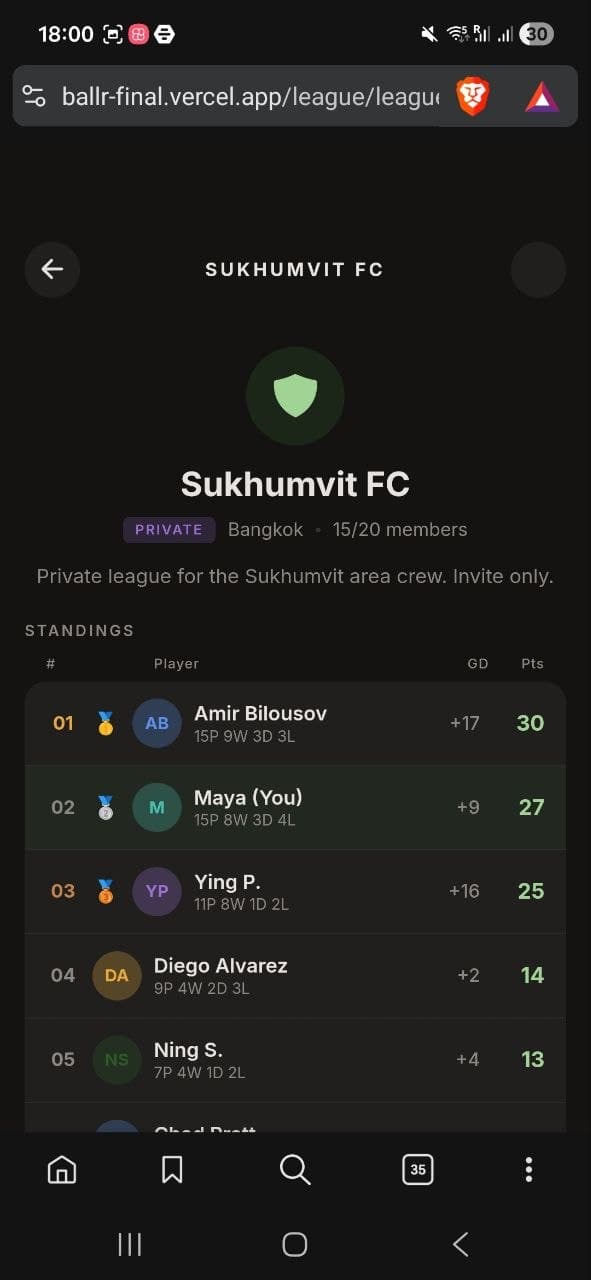Viewport: 591px width, 1280px height.
Task: Tap the home icon in the navigation bar
Action: [61, 1169]
